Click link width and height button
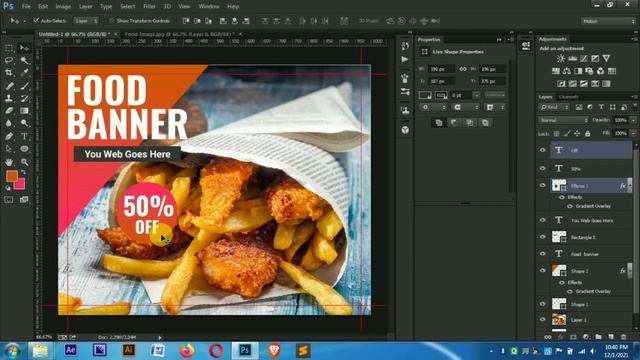Viewport: 640px width, 360px height. click(x=462, y=69)
